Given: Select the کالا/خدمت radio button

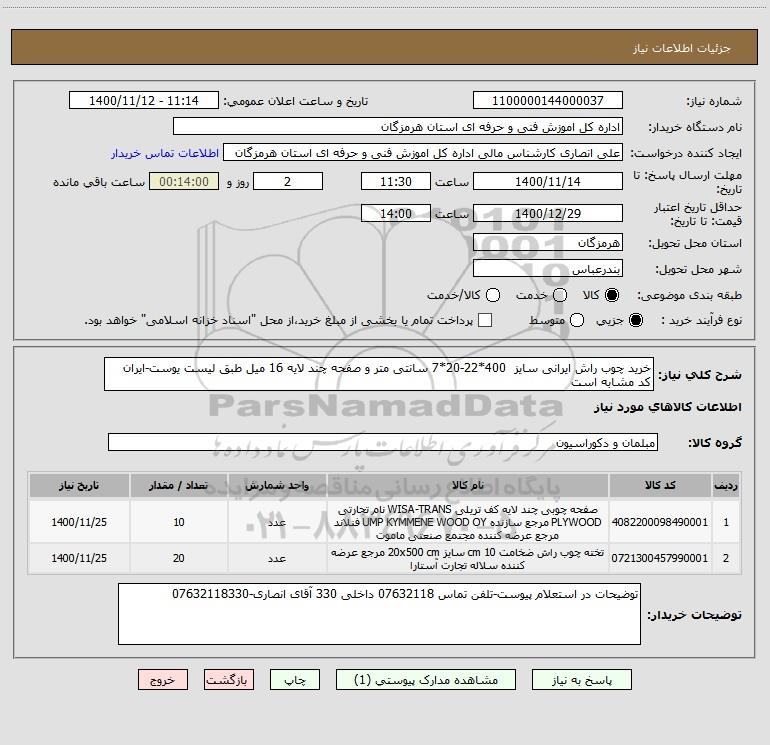Looking at the screenshot, I should 493,295.
